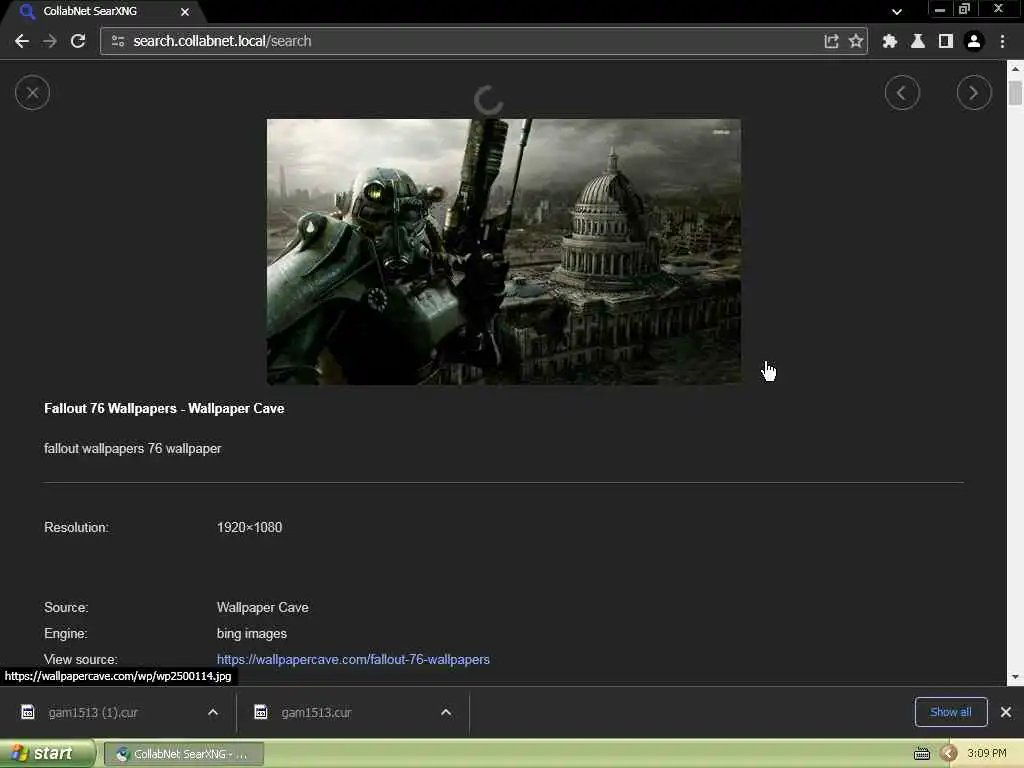Open the Chrome Labs flask icon

coord(918,41)
